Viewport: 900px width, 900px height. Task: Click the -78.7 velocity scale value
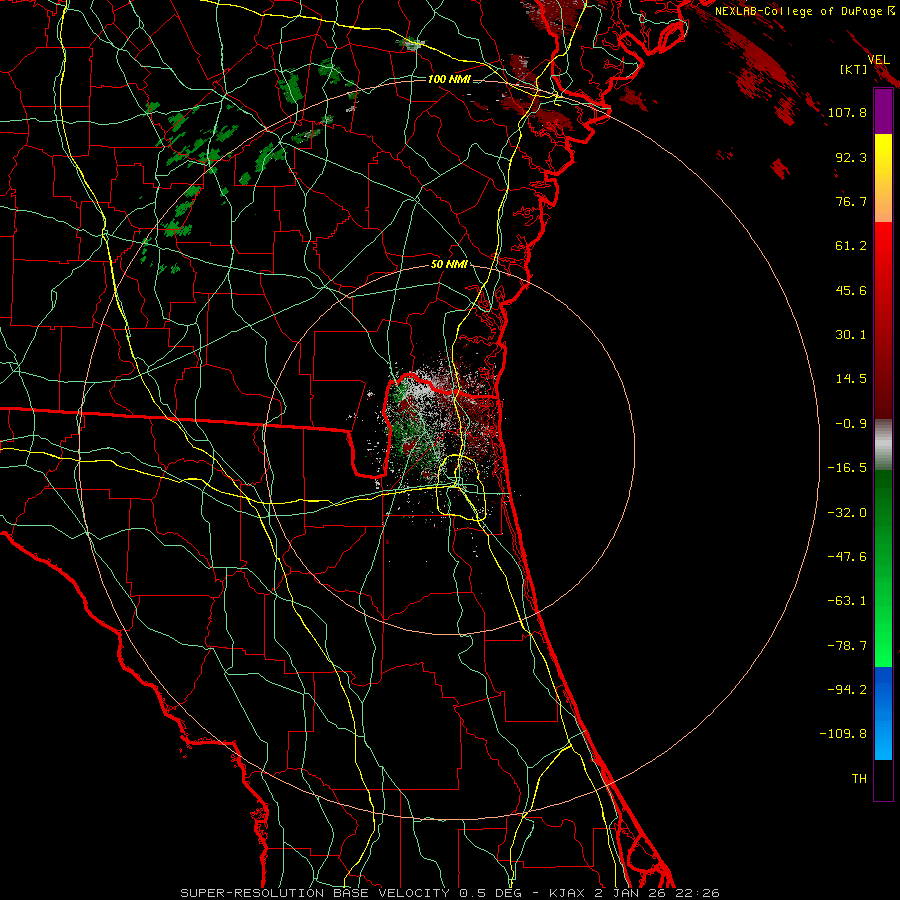pos(847,646)
